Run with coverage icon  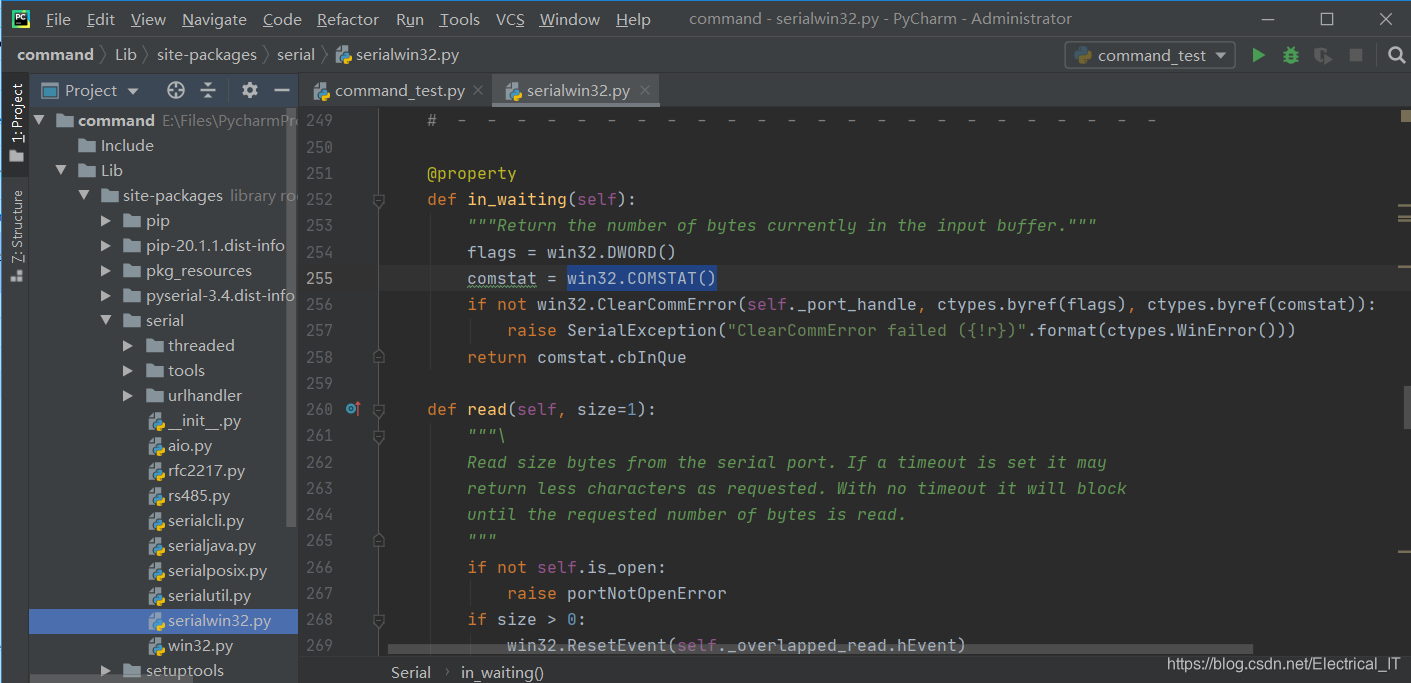(x=1323, y=56)
